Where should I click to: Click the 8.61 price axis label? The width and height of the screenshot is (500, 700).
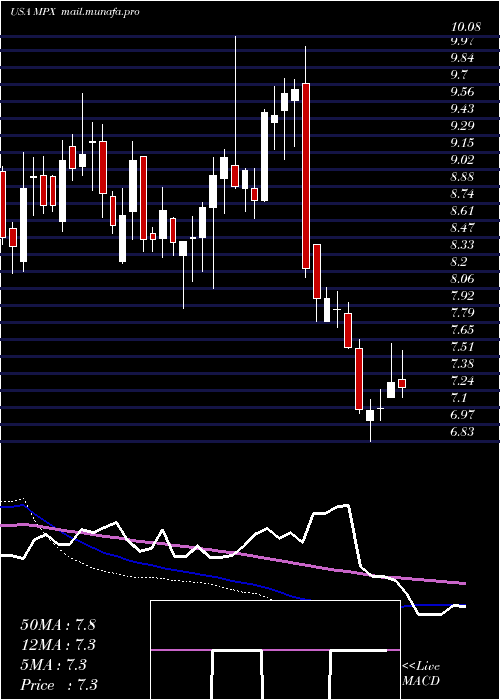462,211
